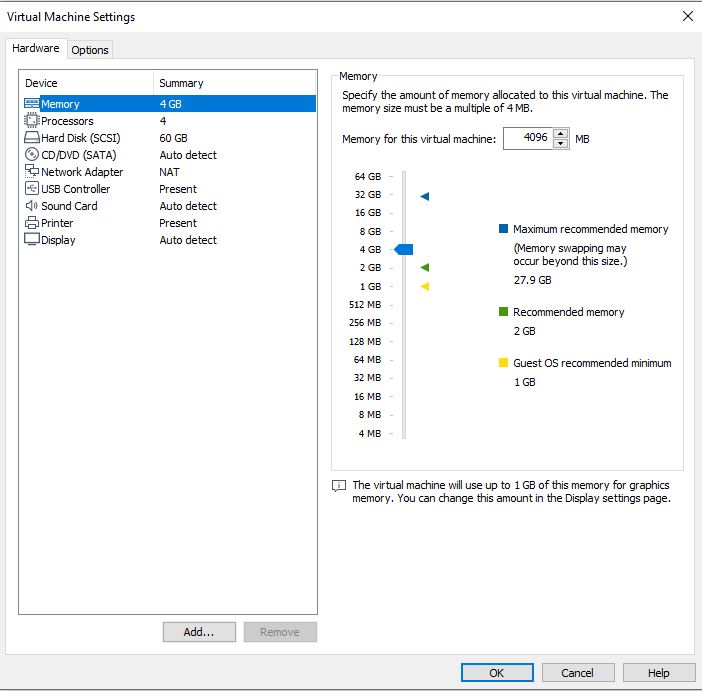Viewport: 702px width, 691px height.
Task: Click the '4 MB' slider scale label
Action: [x=370, y=433]
